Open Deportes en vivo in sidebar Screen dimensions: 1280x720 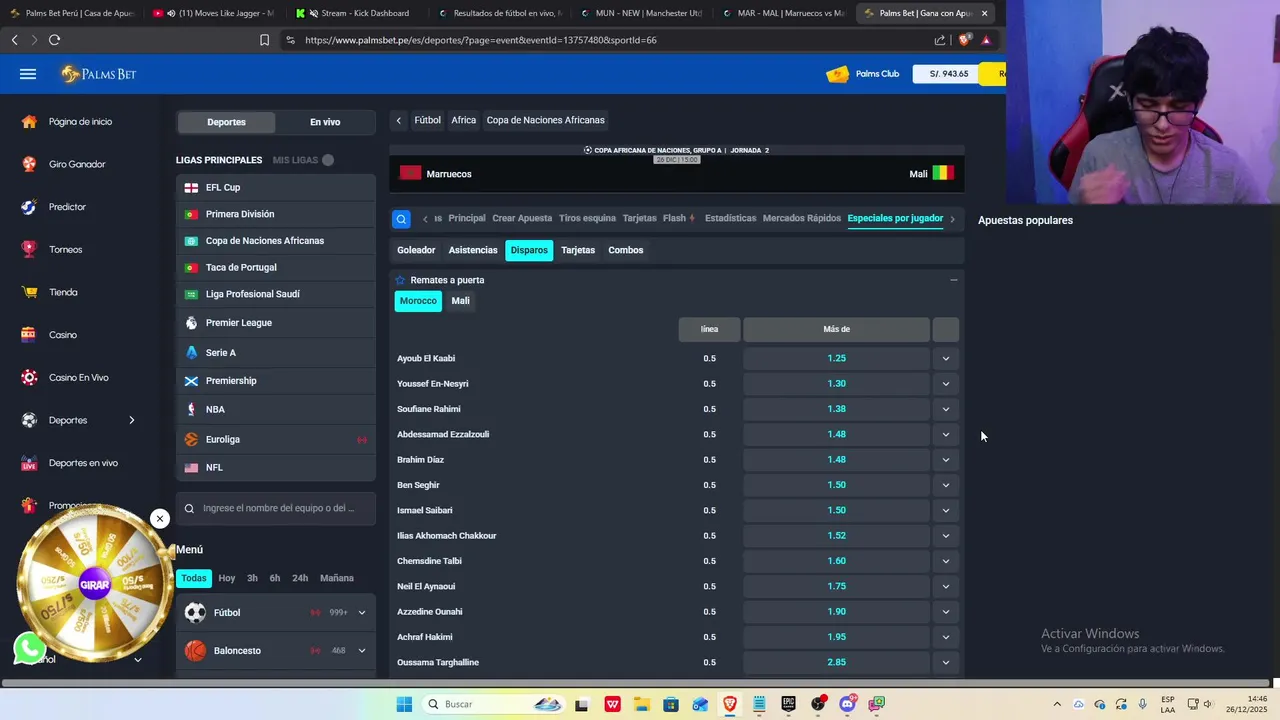[x=83, y=463]
